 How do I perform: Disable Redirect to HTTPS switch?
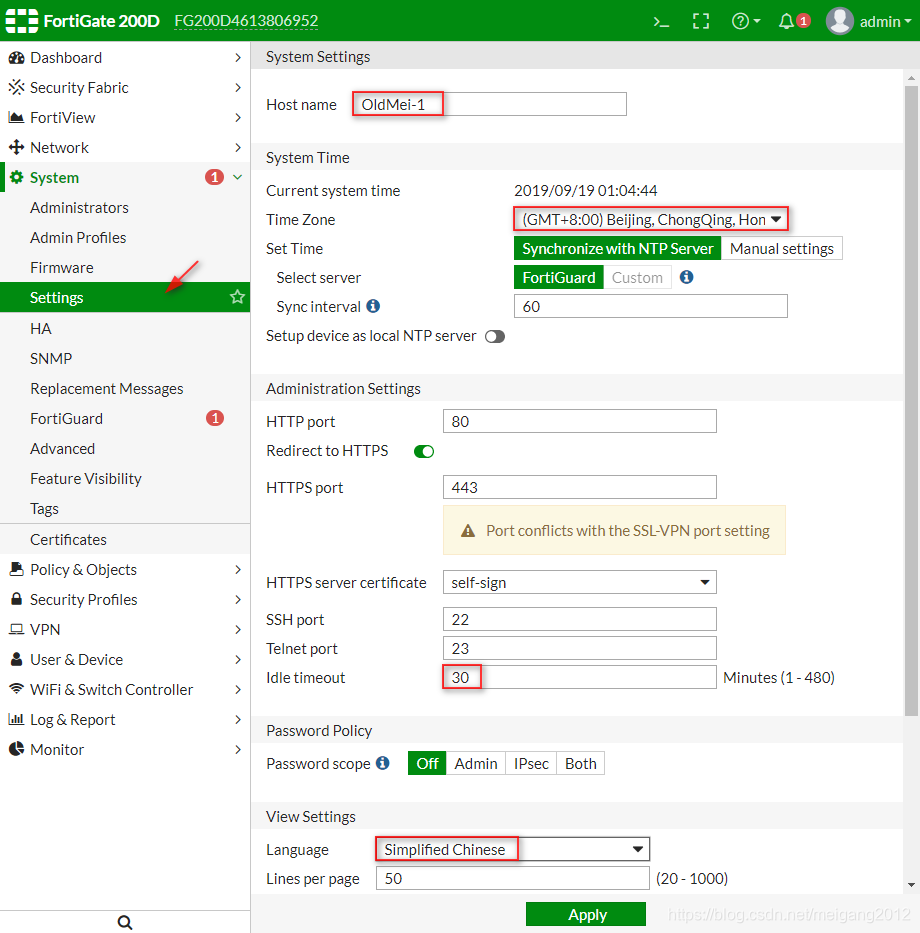tap(424, 452)
